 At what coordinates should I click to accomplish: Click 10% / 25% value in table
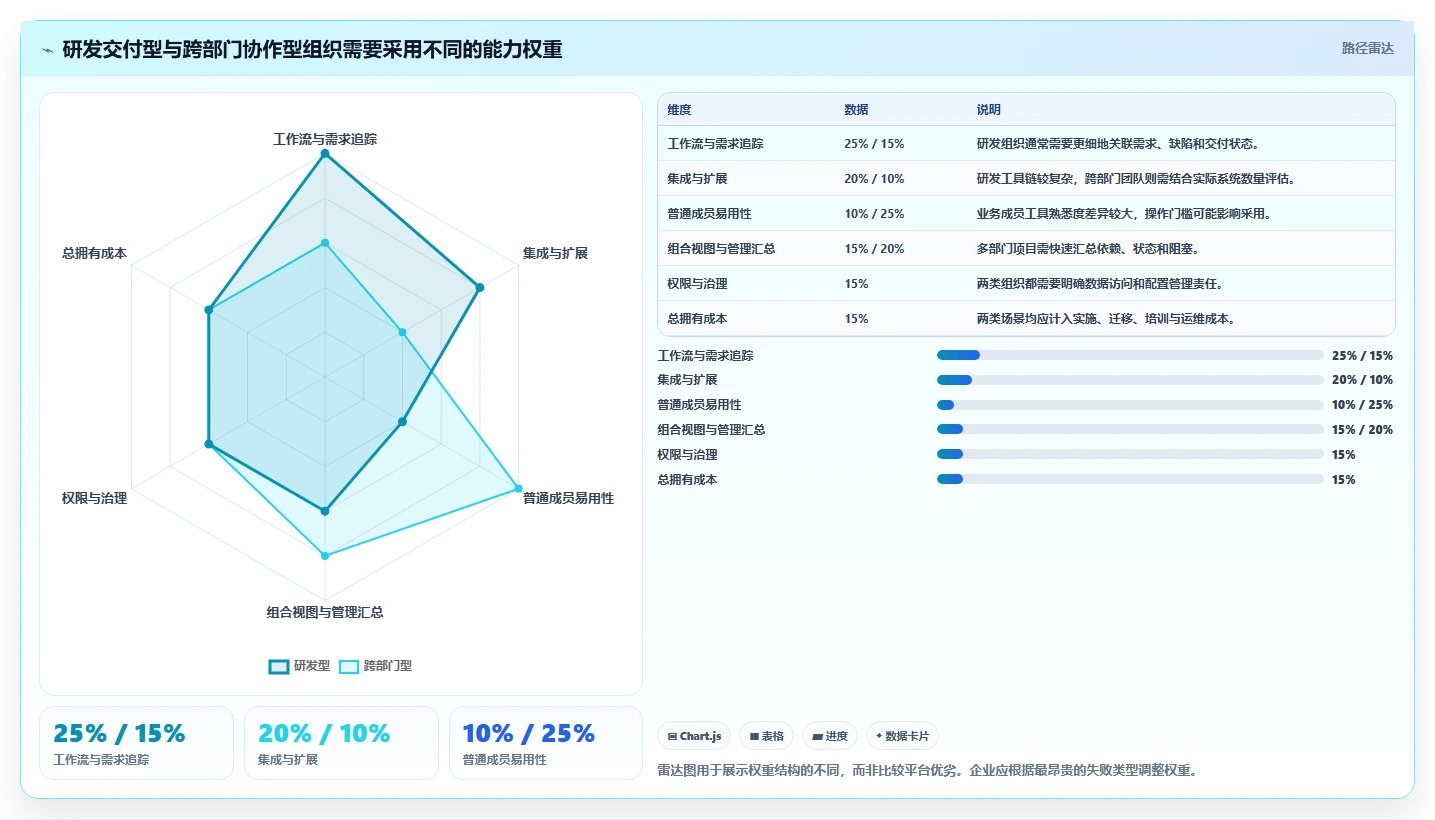[x=874, y=213]
